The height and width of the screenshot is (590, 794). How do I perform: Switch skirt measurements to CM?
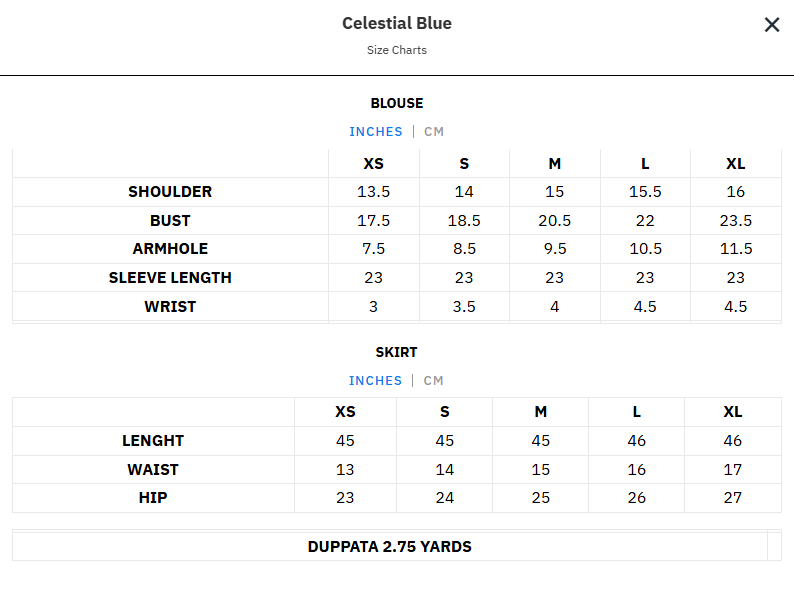click(433, 381)
